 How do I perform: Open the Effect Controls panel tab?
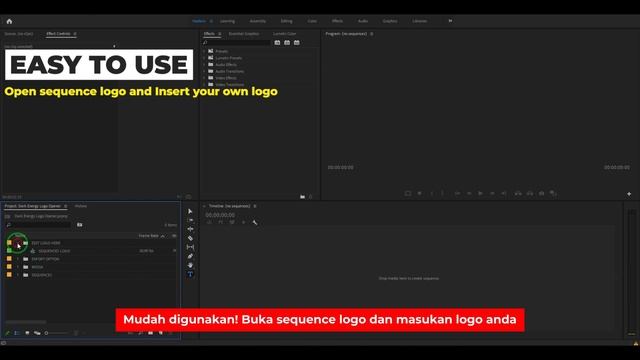coord(58,34)
